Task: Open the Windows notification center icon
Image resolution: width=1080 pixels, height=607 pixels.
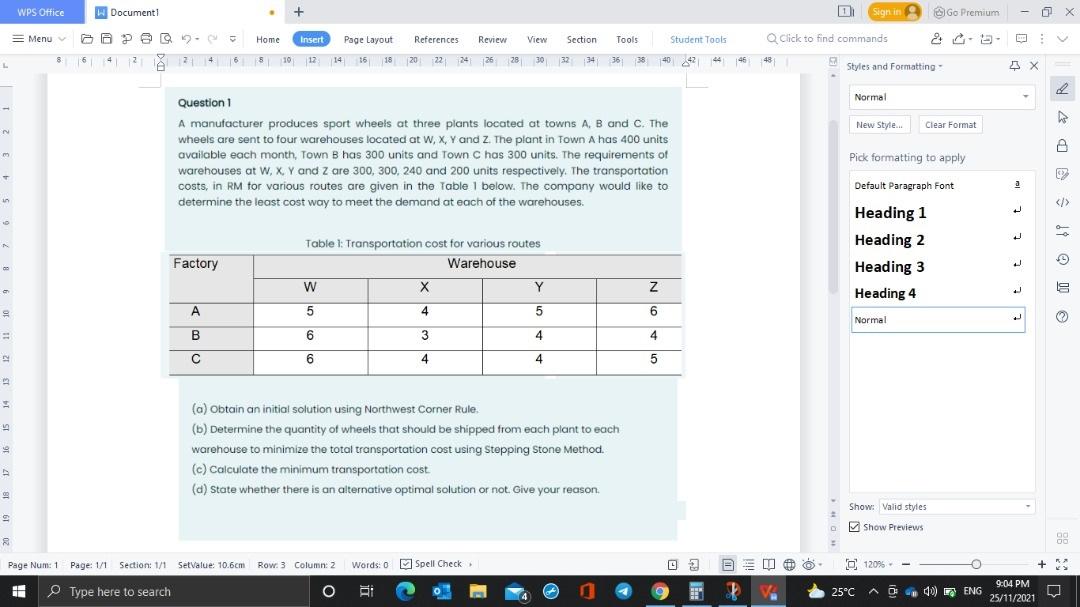Action: coord(1054,591)
